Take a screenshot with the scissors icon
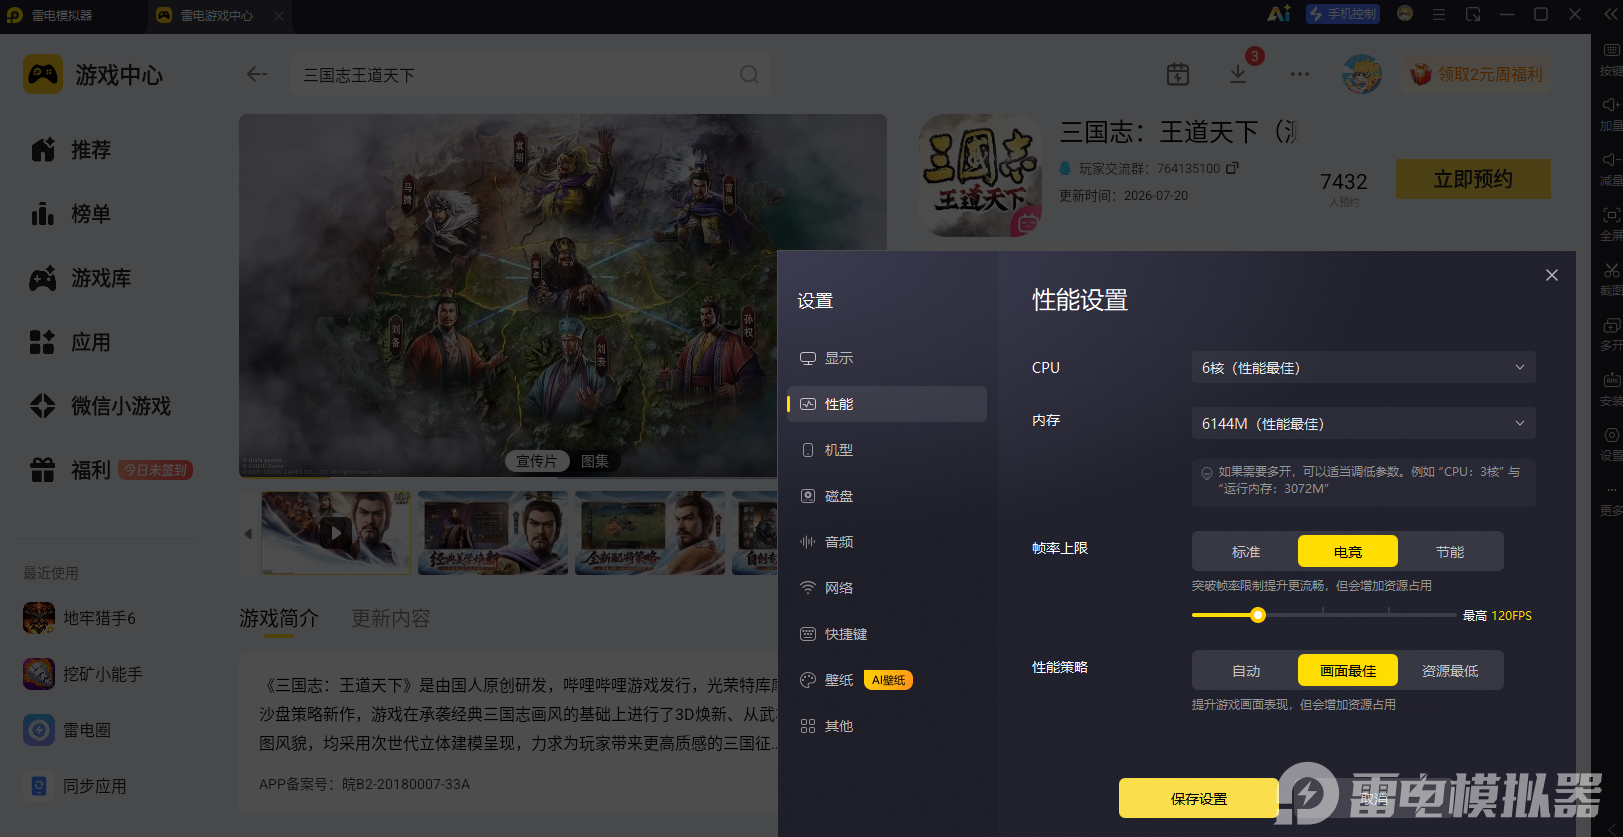This screenshot has width=1623, height=837. 1611,277
